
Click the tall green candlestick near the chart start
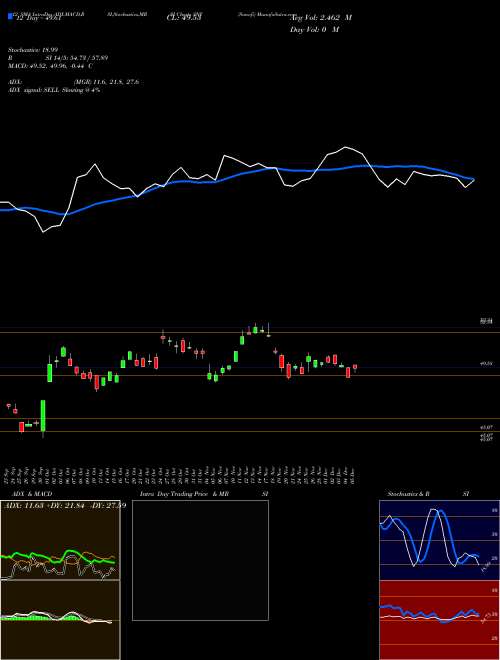[x=43, y=416]
